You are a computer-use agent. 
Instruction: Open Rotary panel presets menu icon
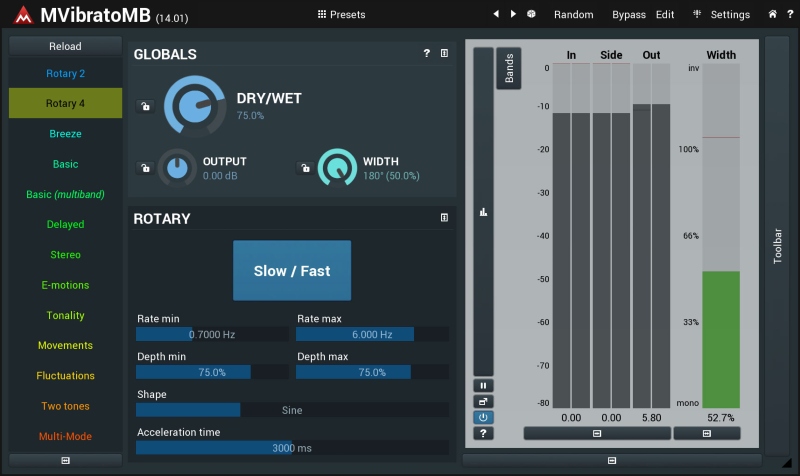444,218
